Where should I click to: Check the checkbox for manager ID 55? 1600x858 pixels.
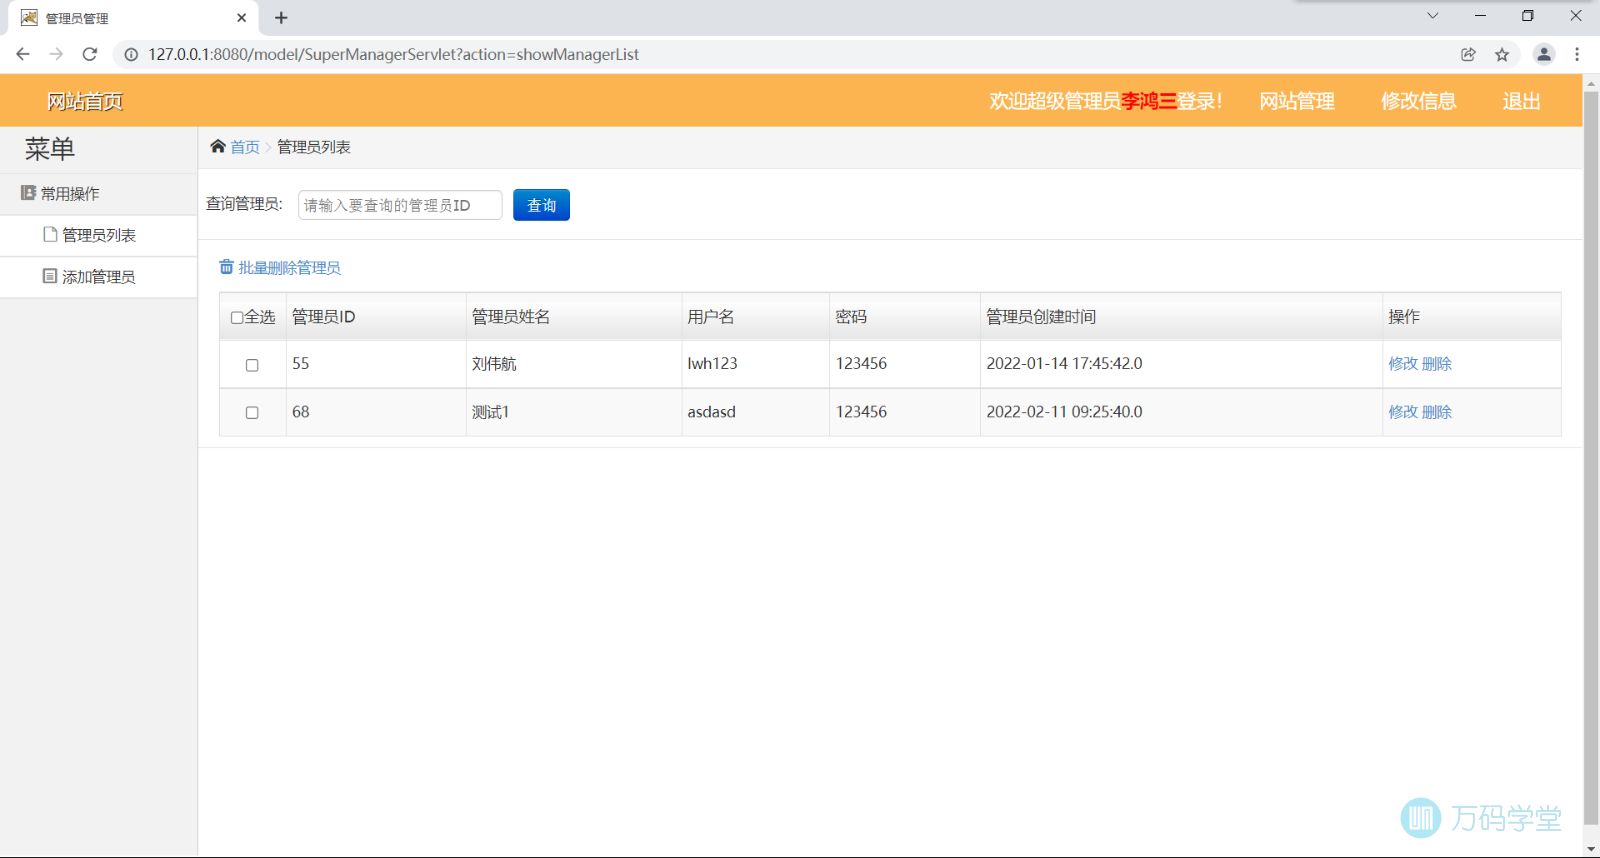pyautogui.click(x=252, y=365)
